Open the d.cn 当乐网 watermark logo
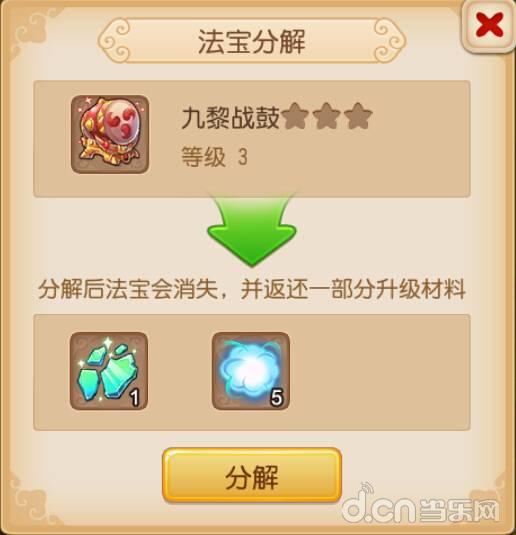516x535 pixels. pos(419,506)
